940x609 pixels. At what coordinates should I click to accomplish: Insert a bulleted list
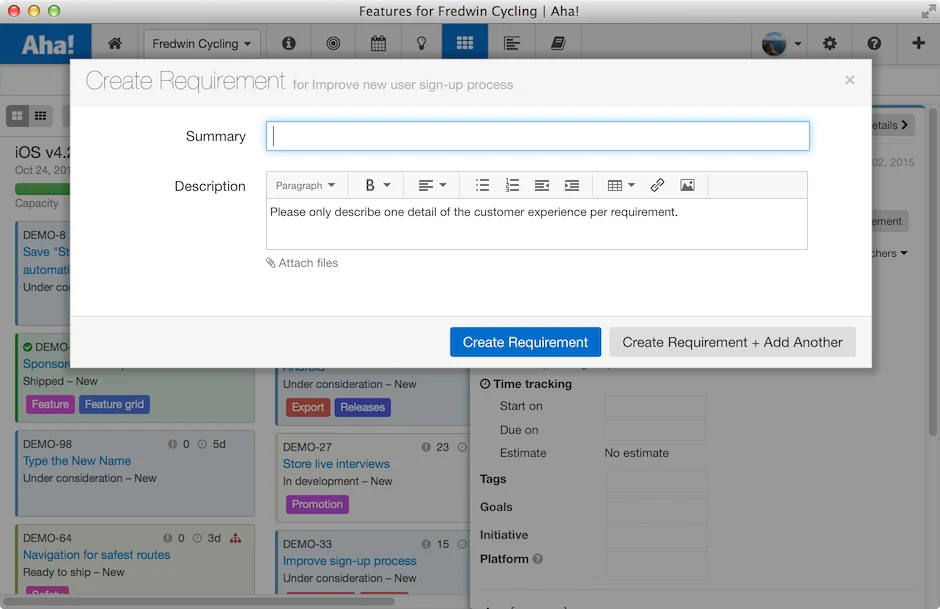[x=482, y=185]
